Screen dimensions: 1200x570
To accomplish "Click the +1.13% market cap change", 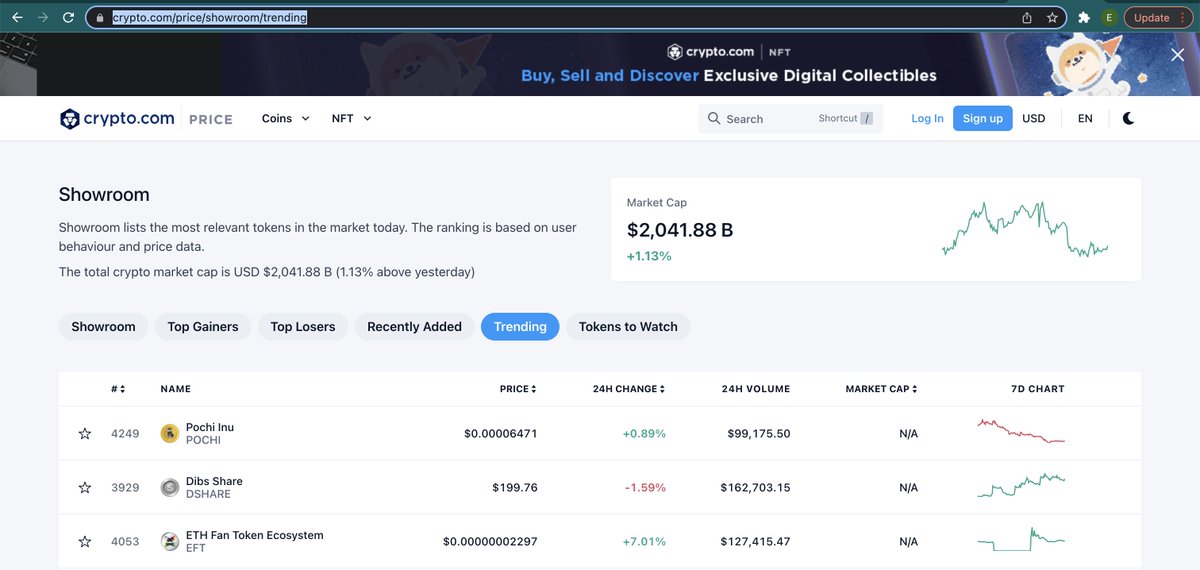I will pos(649,256).
